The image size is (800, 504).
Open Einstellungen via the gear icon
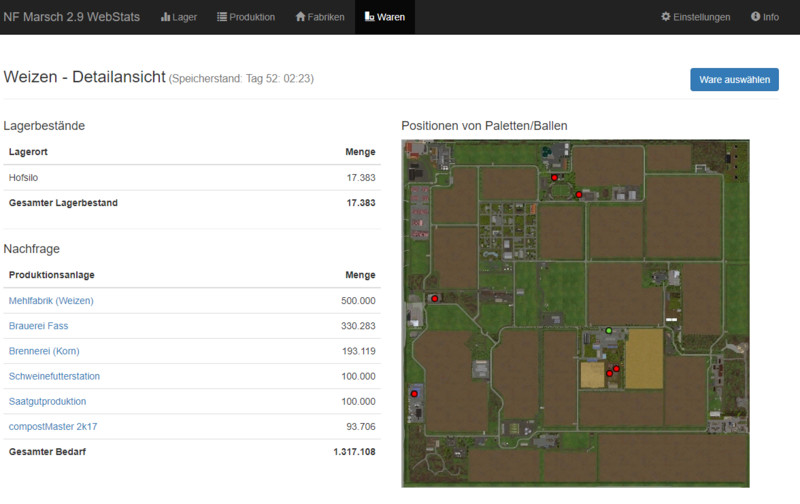(x=666, y=17)
